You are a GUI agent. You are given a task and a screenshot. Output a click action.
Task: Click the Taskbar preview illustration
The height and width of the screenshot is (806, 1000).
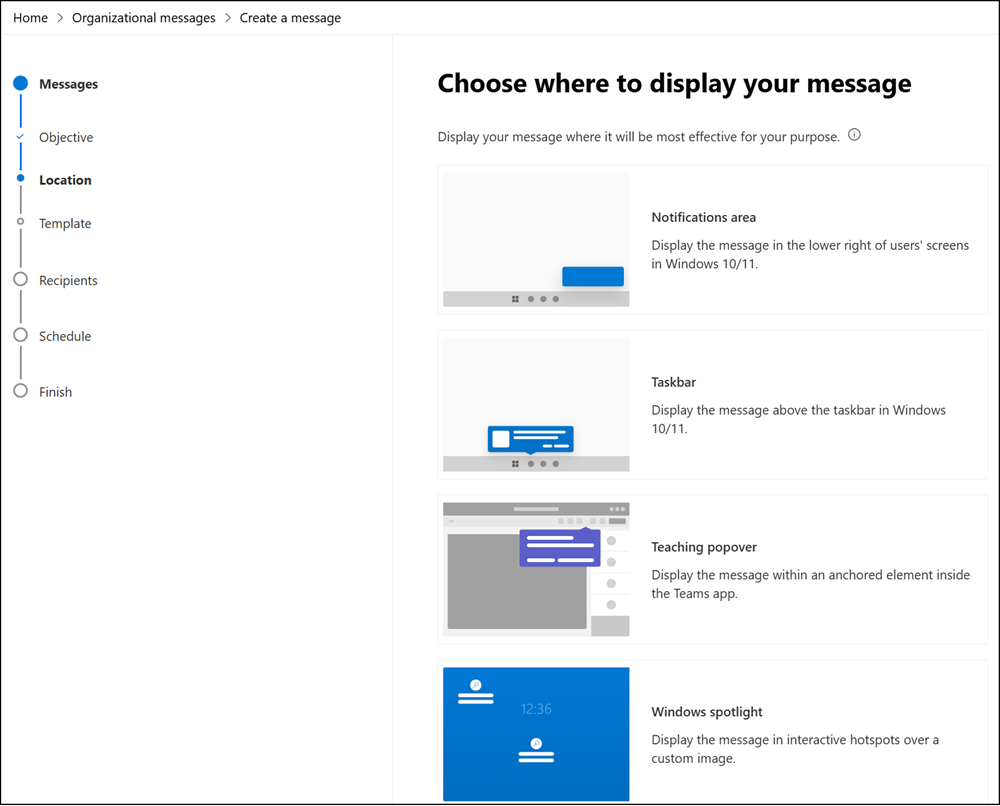(x=535, y=404)
